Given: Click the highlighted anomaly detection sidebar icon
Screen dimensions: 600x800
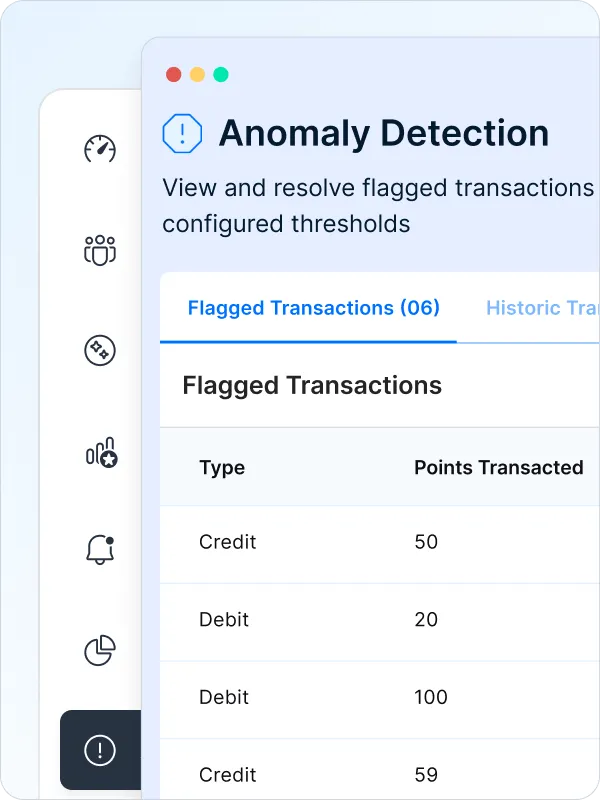Looking at the screenshot, I should point(100,751).
